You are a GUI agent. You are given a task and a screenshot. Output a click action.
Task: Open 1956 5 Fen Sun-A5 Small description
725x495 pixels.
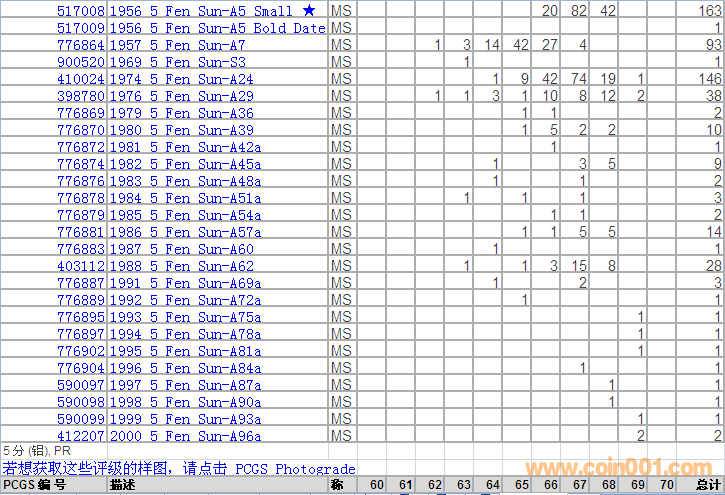click(201, 11)
